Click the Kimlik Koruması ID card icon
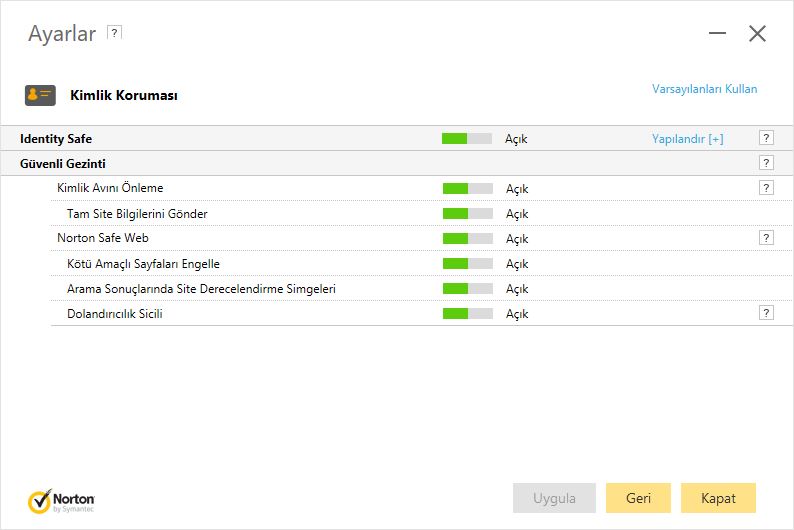Screen dimensions: 794x530 (x=40, y=95)
